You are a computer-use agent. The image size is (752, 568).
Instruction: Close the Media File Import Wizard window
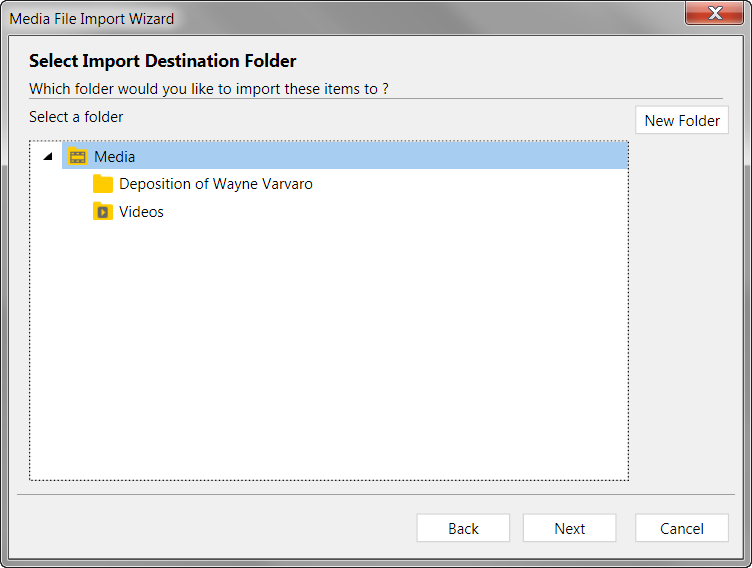pyautogui.click(x=715, y=13)
